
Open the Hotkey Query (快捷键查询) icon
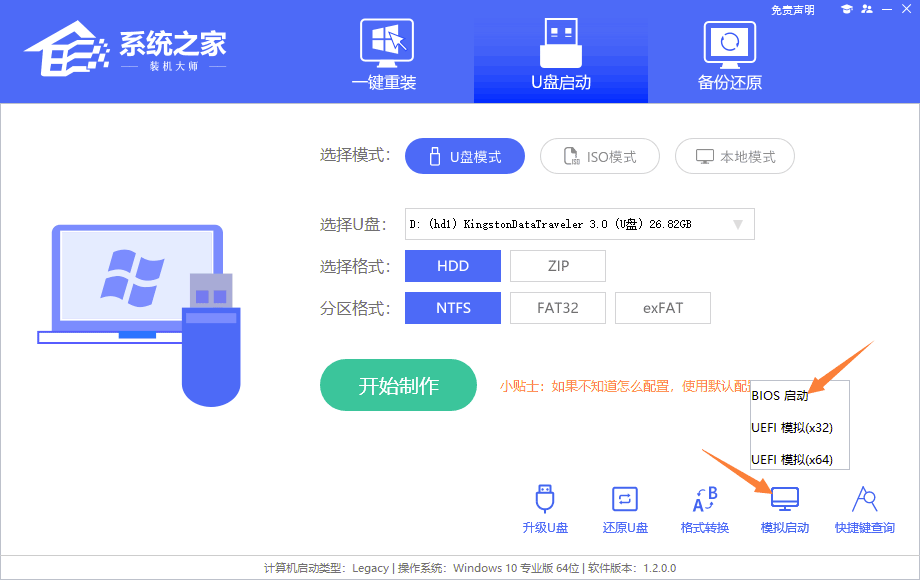coord(864,500)
